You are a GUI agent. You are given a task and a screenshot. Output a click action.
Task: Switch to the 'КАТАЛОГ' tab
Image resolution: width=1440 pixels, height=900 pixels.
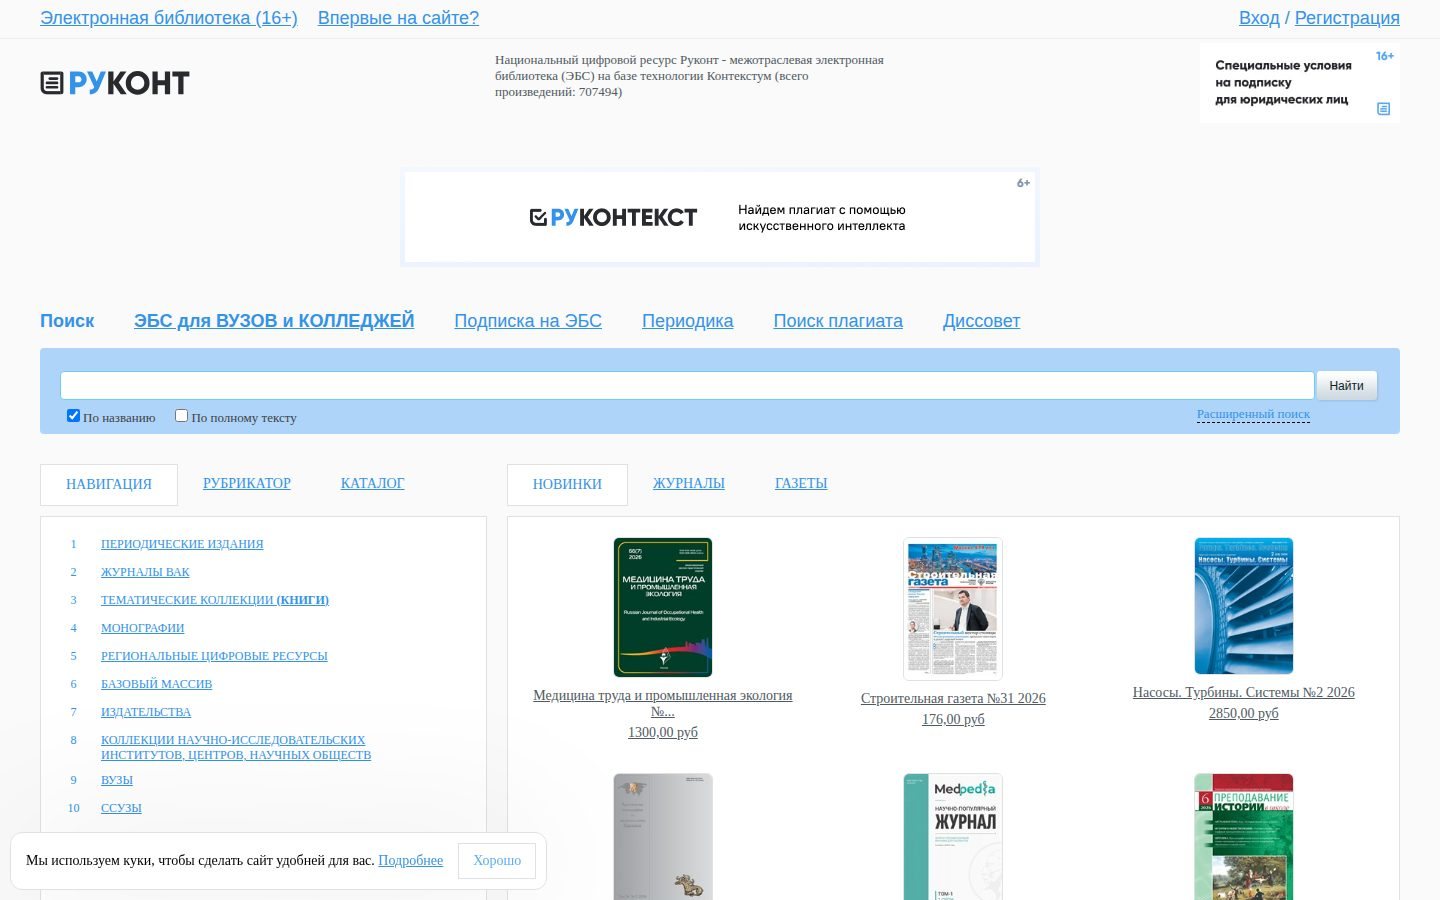(372, 483)
